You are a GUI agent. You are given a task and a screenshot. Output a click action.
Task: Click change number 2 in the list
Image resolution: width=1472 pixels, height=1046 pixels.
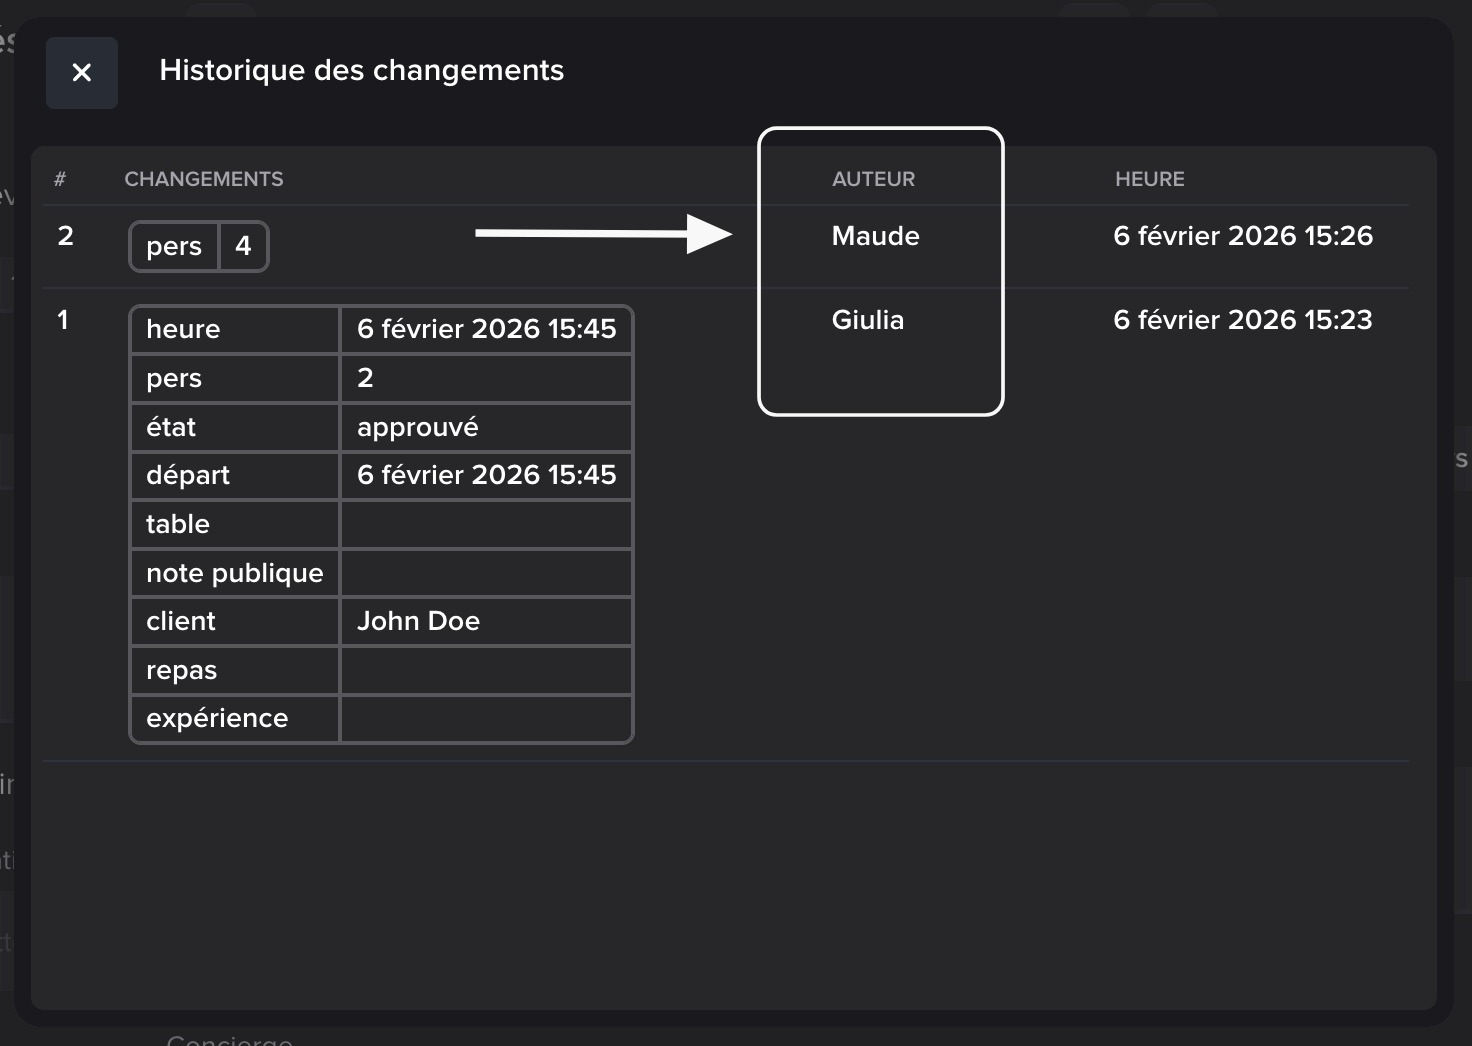[x=66, y=236]
